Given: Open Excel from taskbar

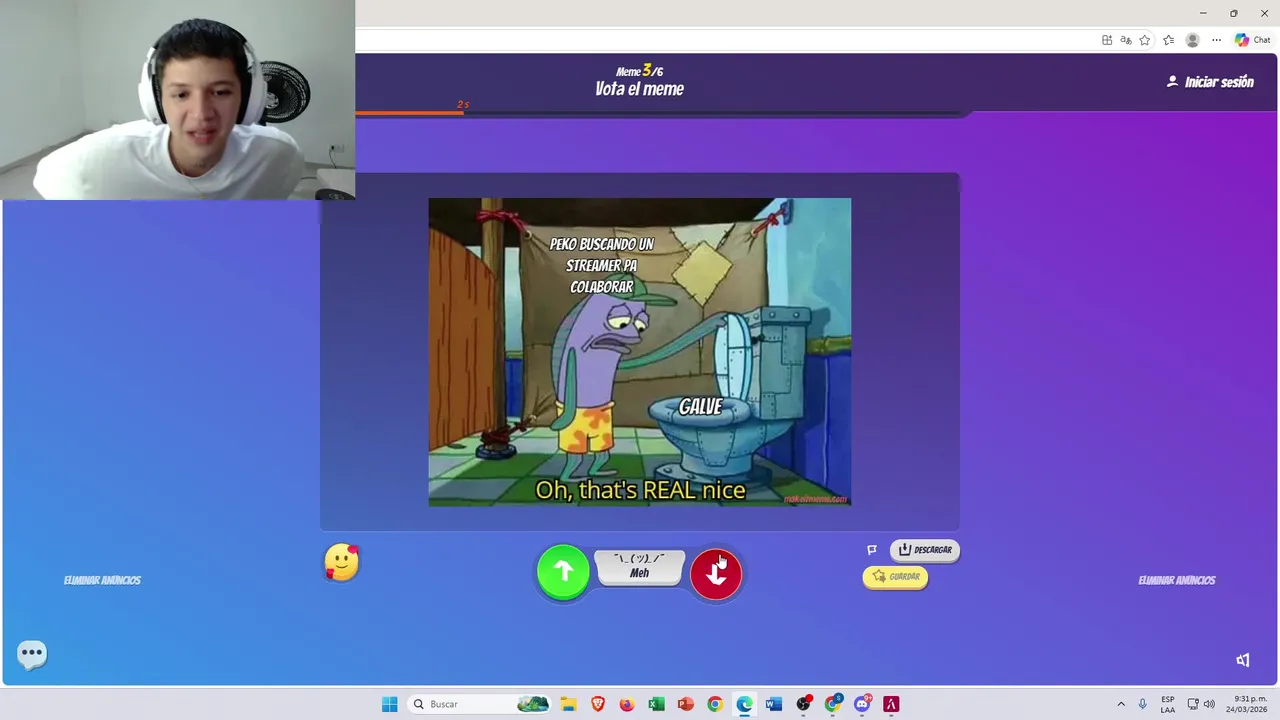Looking at the screenshot, I should click(x=656, y=704).
